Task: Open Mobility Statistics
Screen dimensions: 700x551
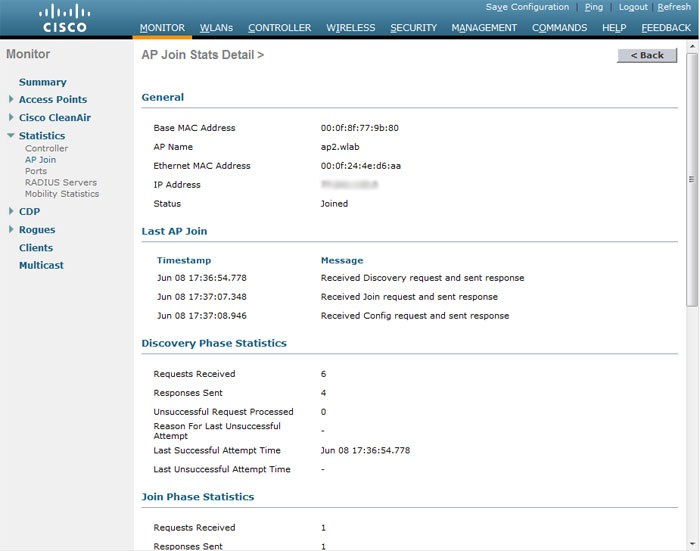Action: pyautogui.click(x=62, y=194)
